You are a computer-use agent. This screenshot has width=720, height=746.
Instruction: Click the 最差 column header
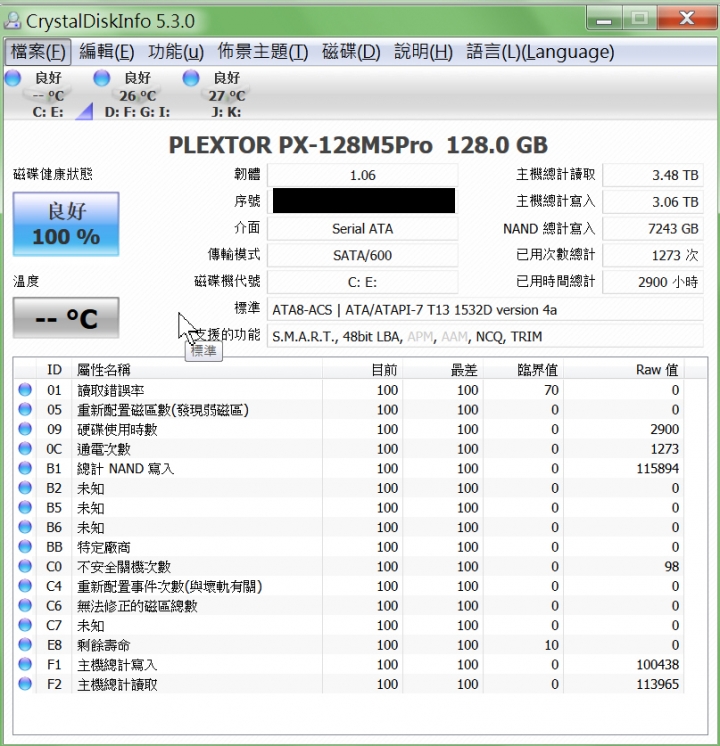(444, 370)
